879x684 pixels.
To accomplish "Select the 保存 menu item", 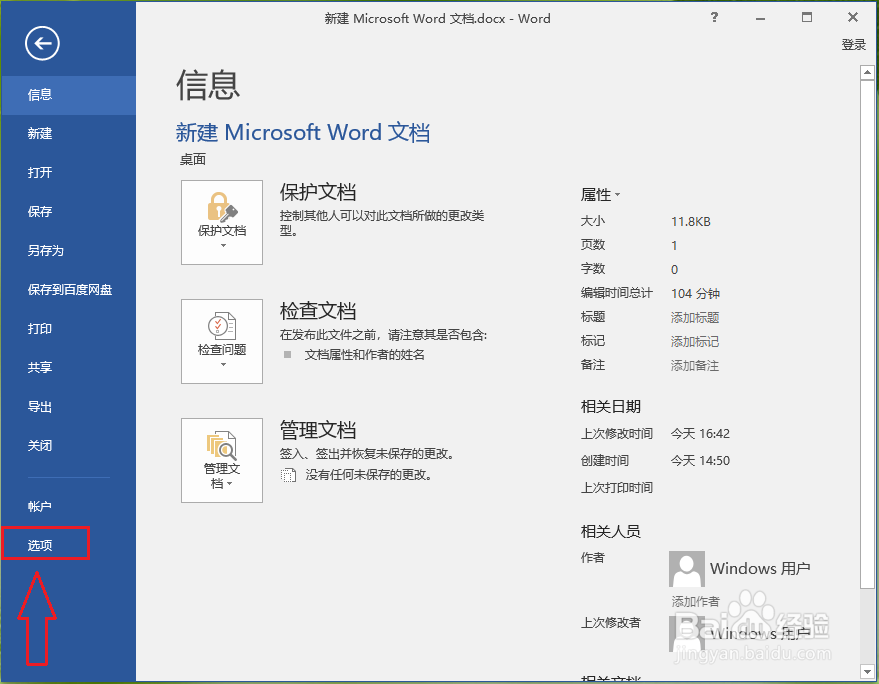I will click(x=68, y=211).
